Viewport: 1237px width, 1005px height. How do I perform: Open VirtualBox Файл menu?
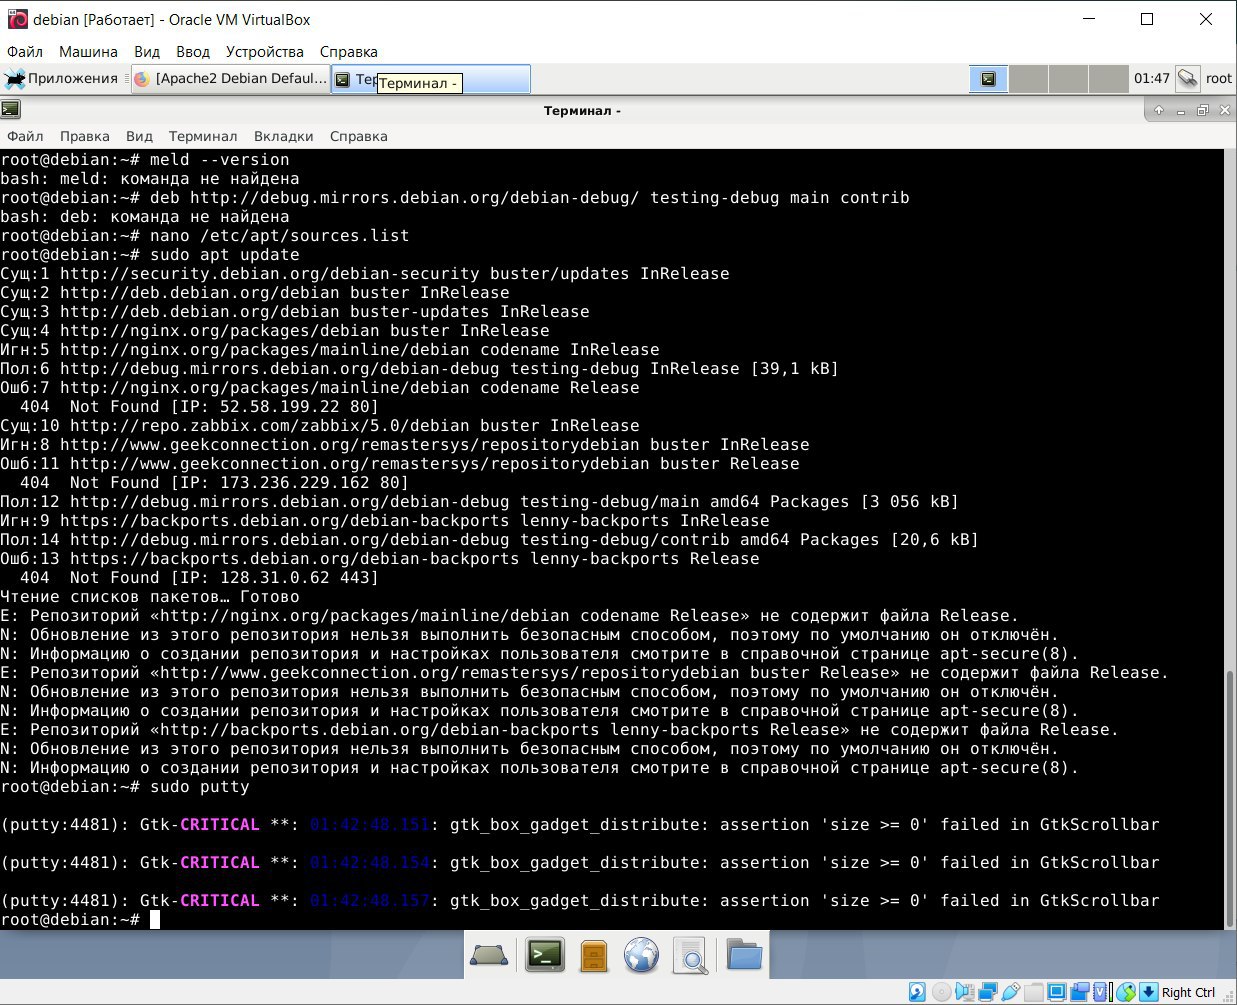25,52
